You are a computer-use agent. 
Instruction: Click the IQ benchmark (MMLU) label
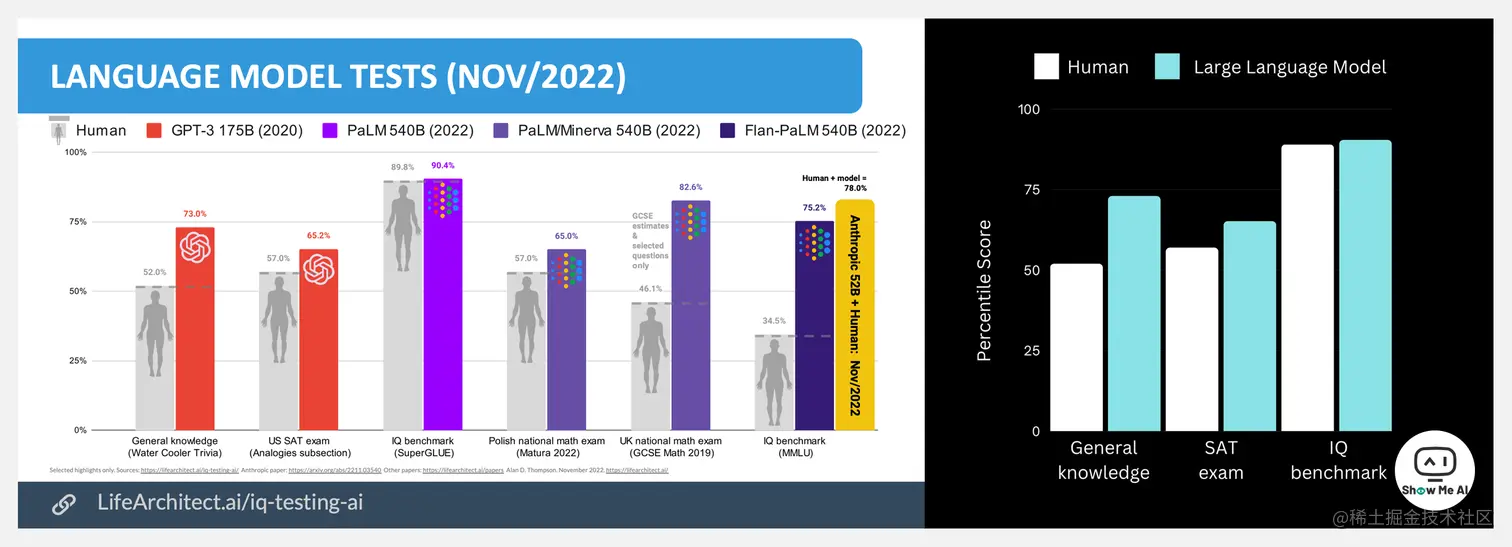(794, 446)
